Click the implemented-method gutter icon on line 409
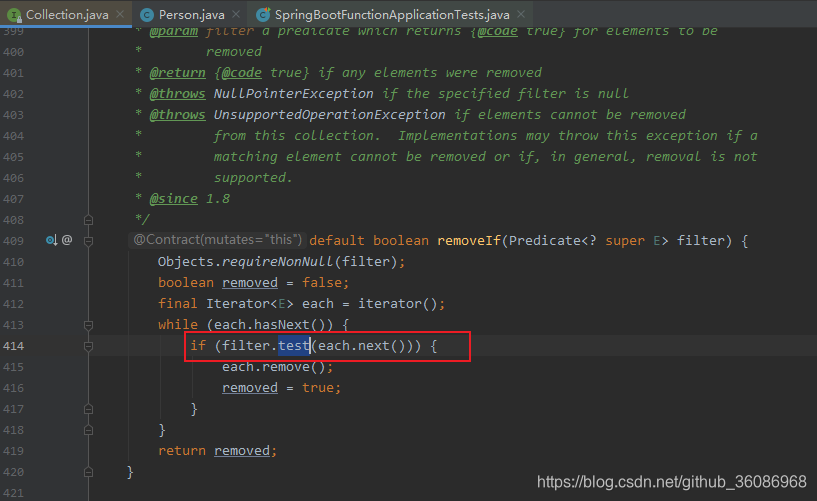Viewport: 817px width, 501px height. point(51,240)
